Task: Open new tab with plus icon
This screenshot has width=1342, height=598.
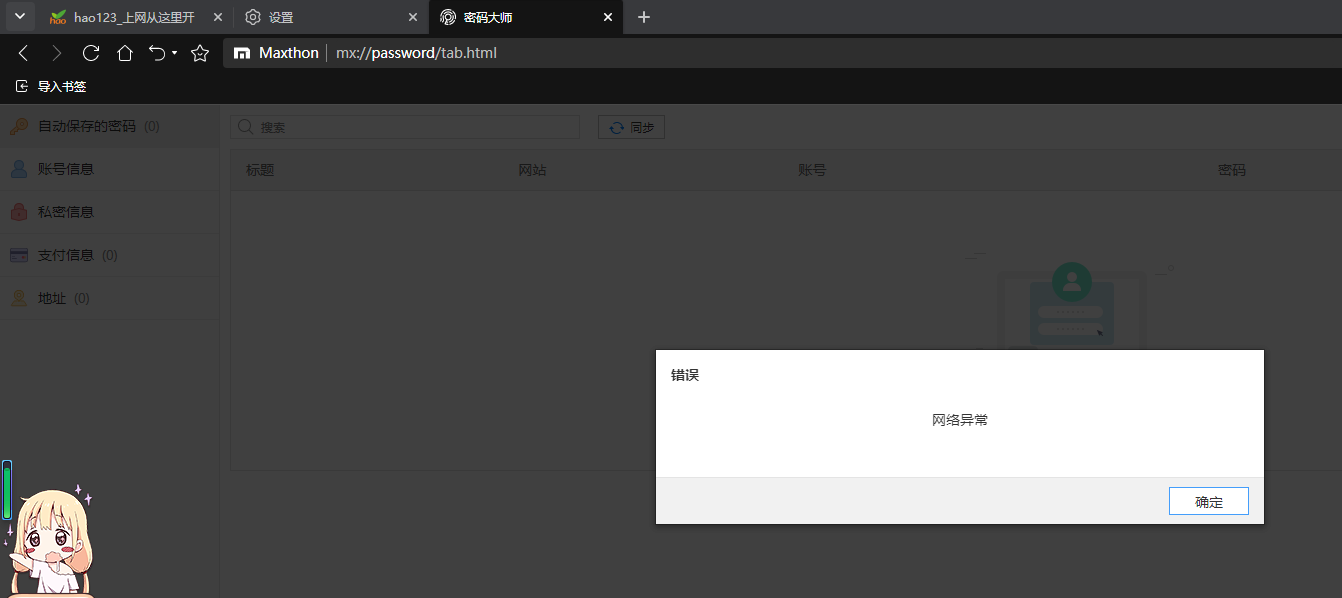Action: [x=644, y=17]
